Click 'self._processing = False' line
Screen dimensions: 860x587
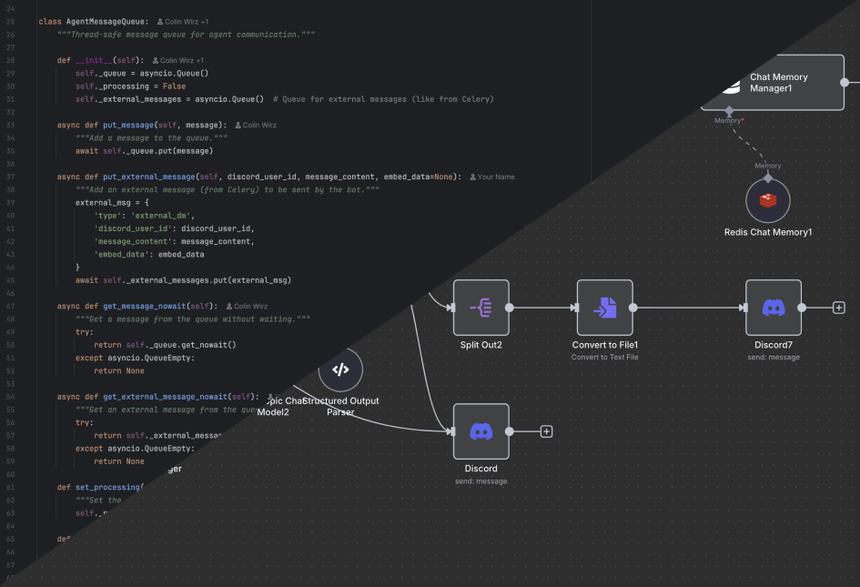point(131,86)
